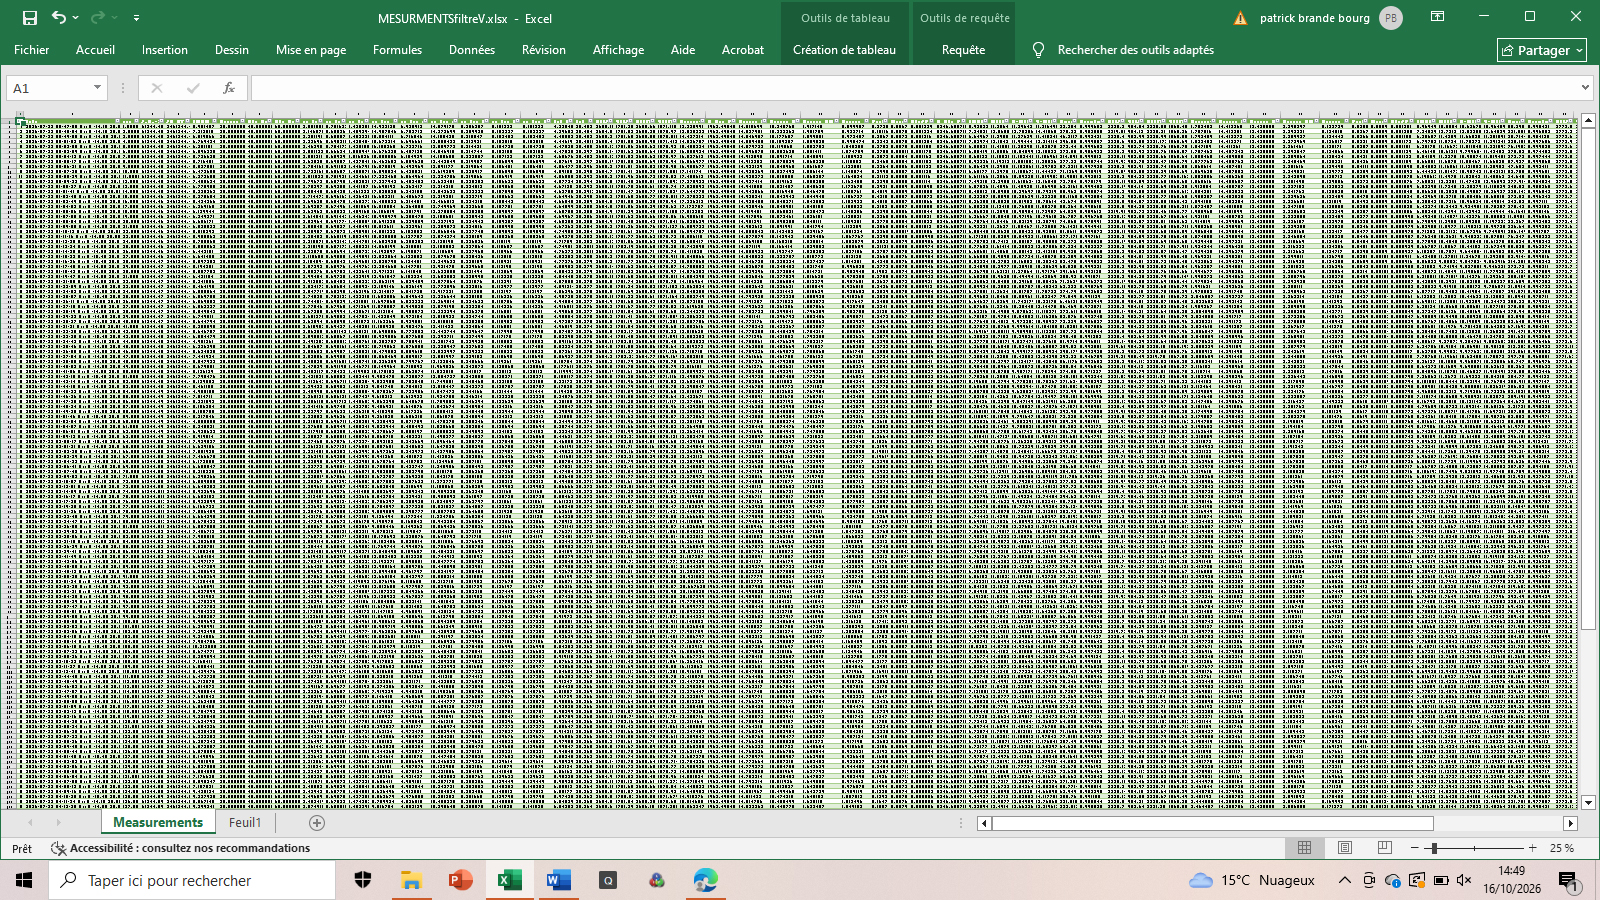Click the yellow warning triangle icon

click(x=1240, y=18)
